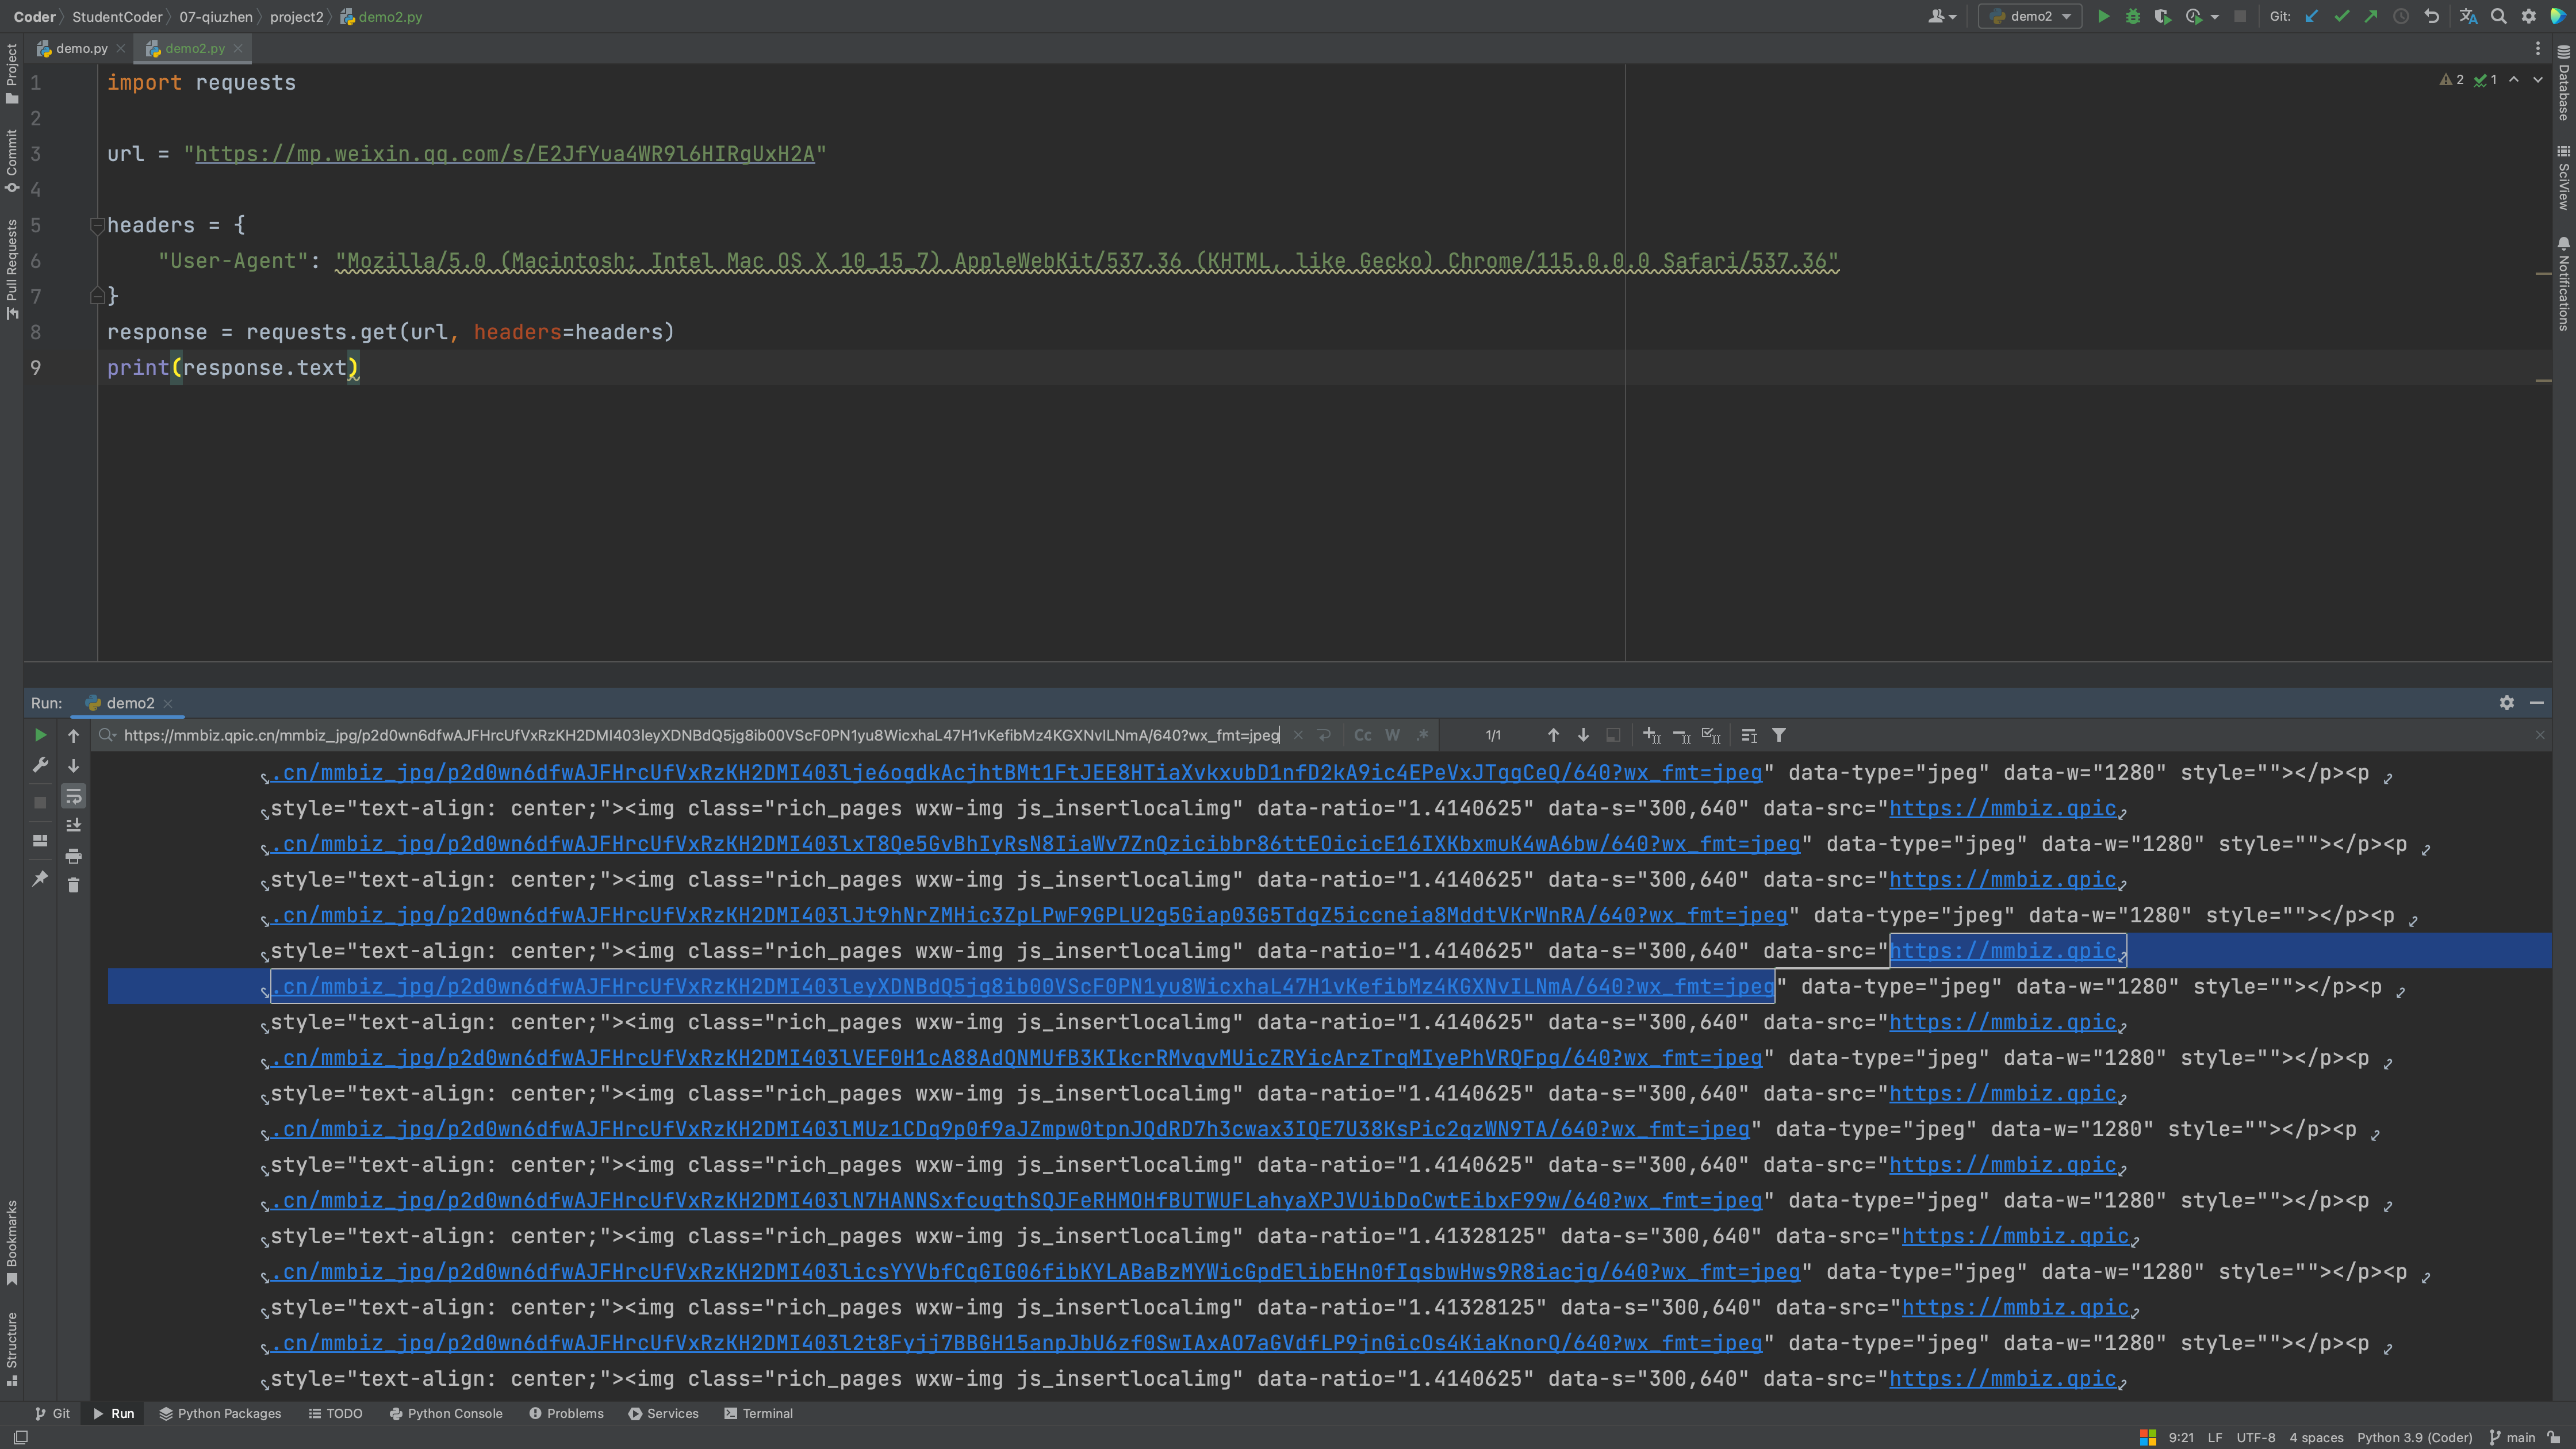Jump to previous search occurrence arrow

(1553, 735)
